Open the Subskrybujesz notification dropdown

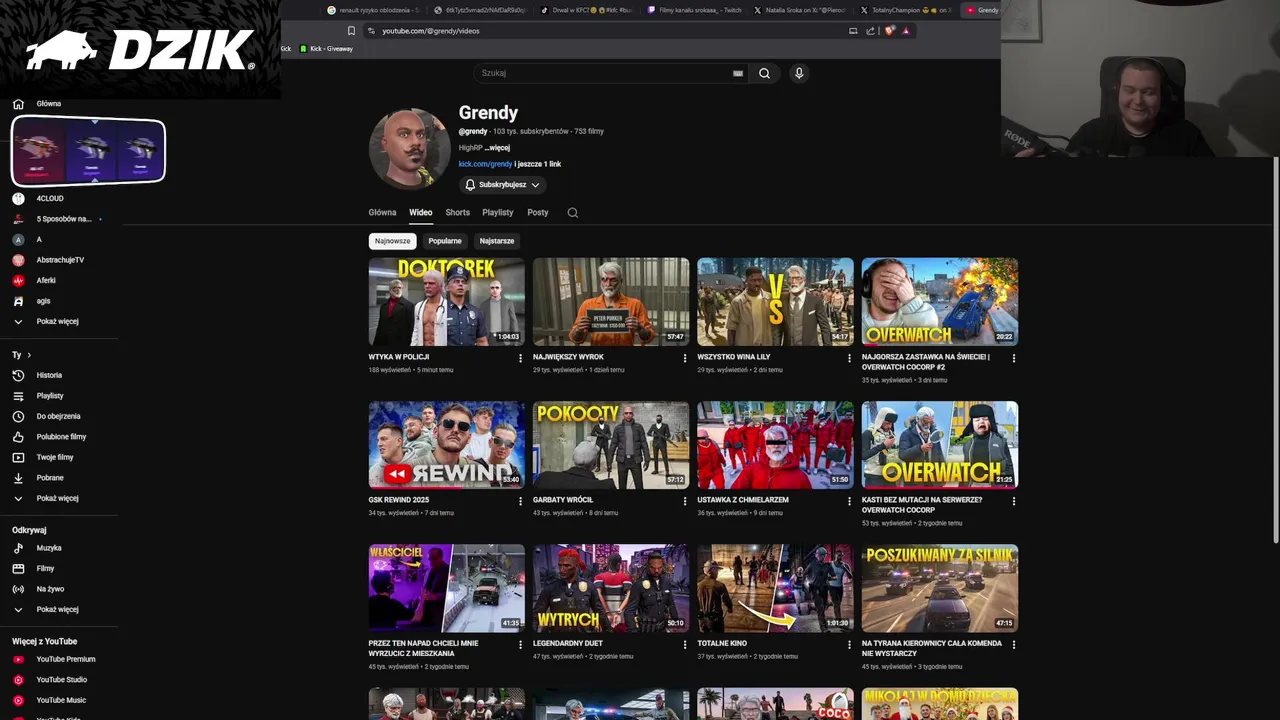[503, 185]
